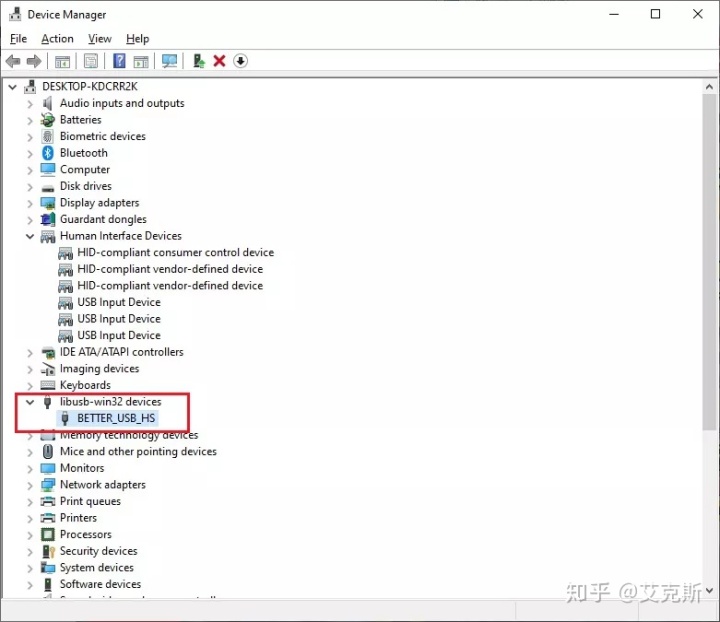
Task: Click the Network adapters icon
Action: (x=48, y=485)
